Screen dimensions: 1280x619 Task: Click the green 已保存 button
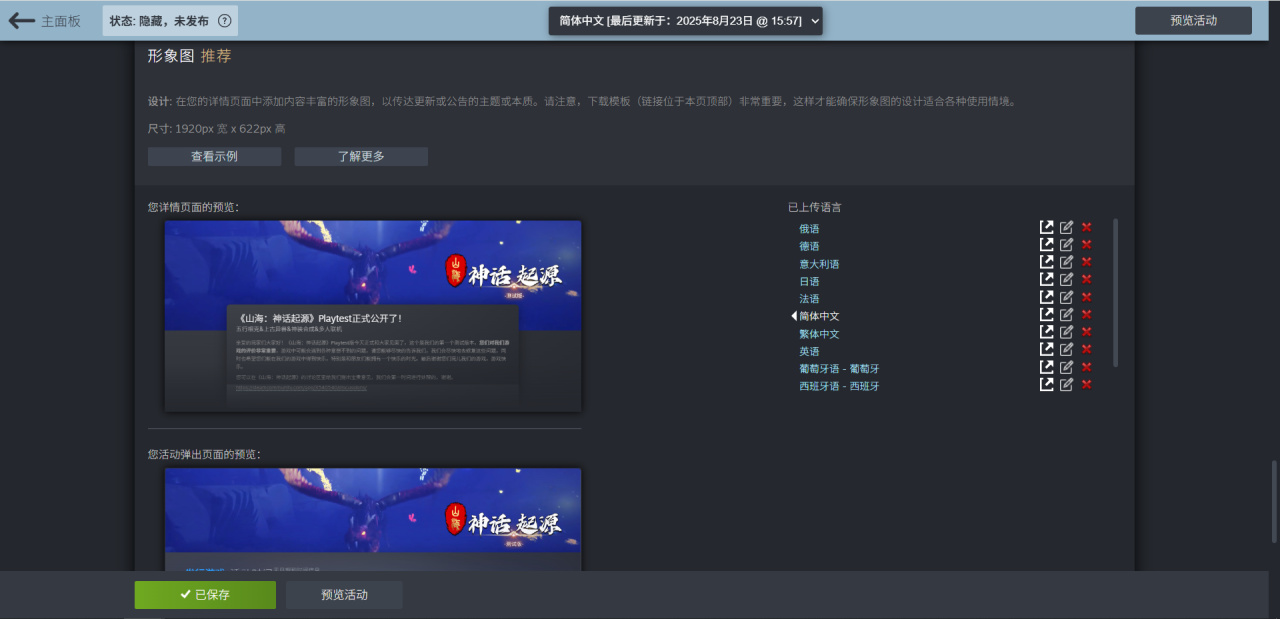[x=205, y=594]
